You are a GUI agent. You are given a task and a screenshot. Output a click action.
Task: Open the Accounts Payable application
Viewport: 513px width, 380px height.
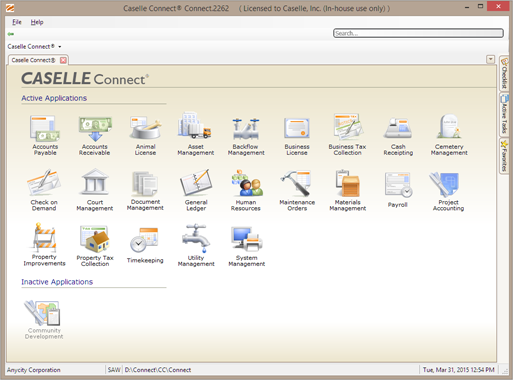45,135
